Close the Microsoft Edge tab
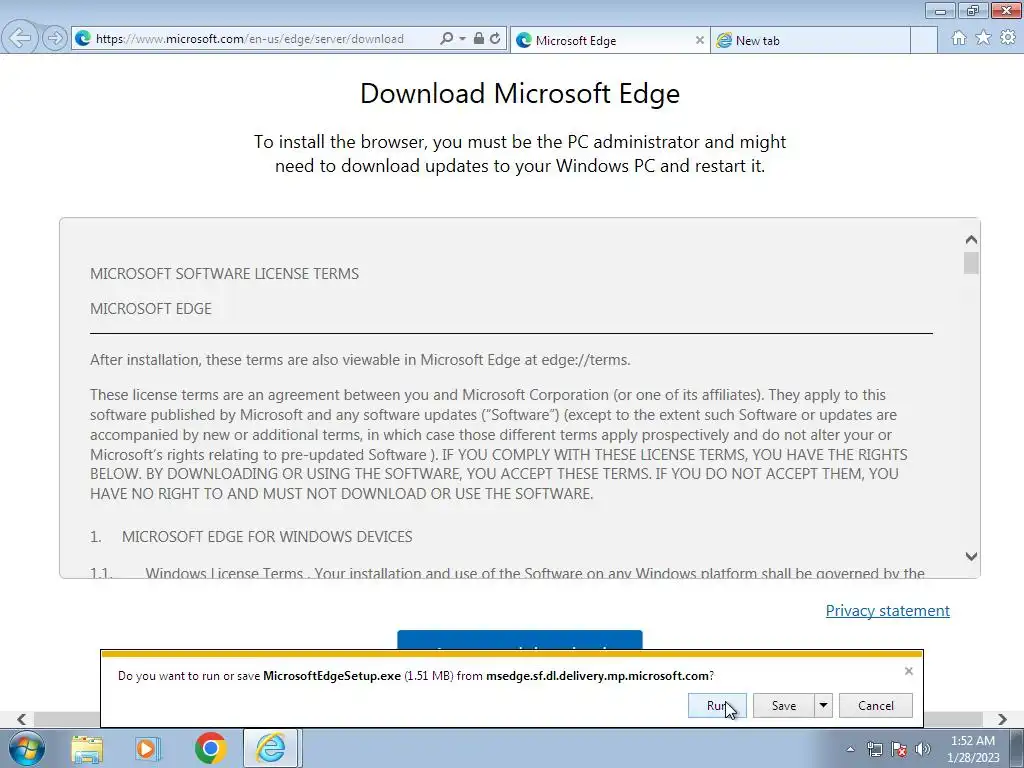 point(699,40)
